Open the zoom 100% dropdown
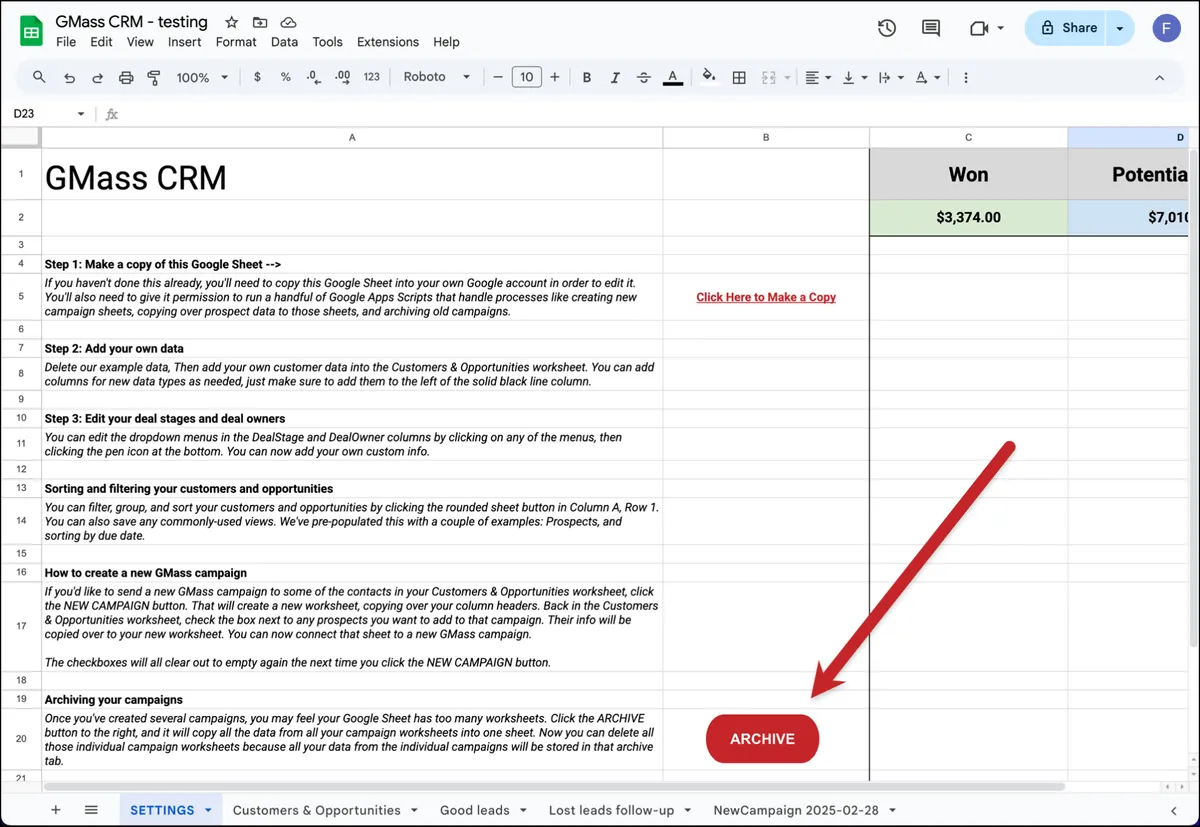The width and height of the screenshot is (1200, 827). (x=202, y=77)
